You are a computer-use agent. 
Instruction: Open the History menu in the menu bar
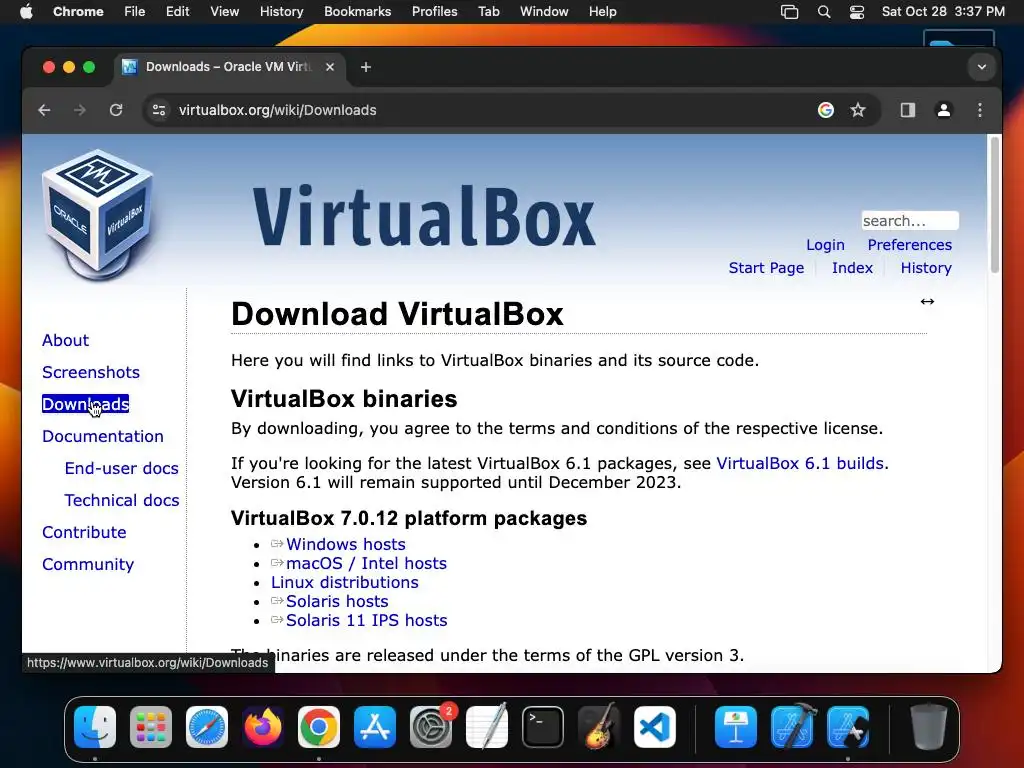tap(281, 12)
